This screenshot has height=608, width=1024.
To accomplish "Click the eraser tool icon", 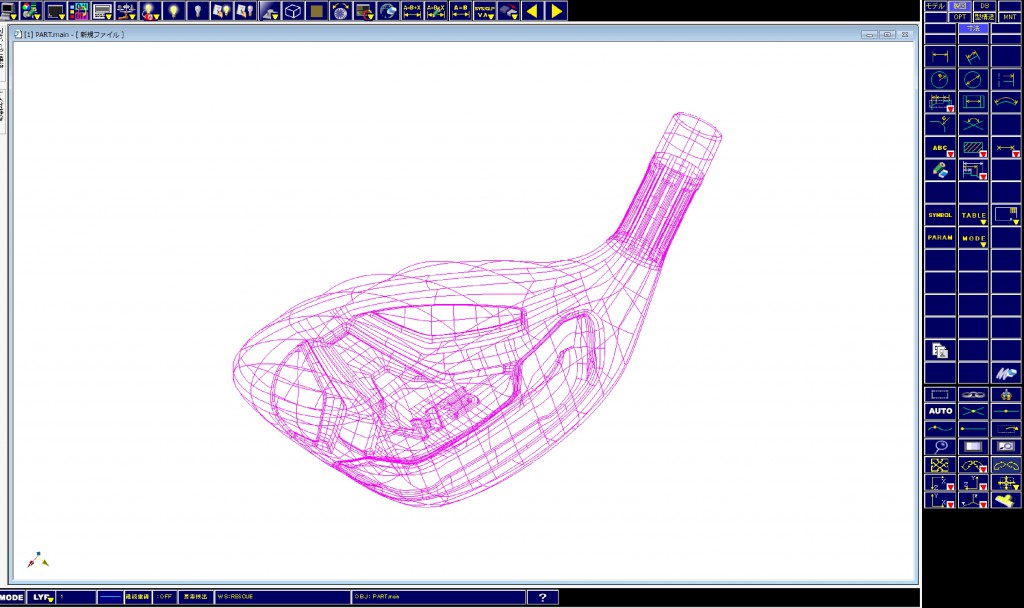I will 938,169.
